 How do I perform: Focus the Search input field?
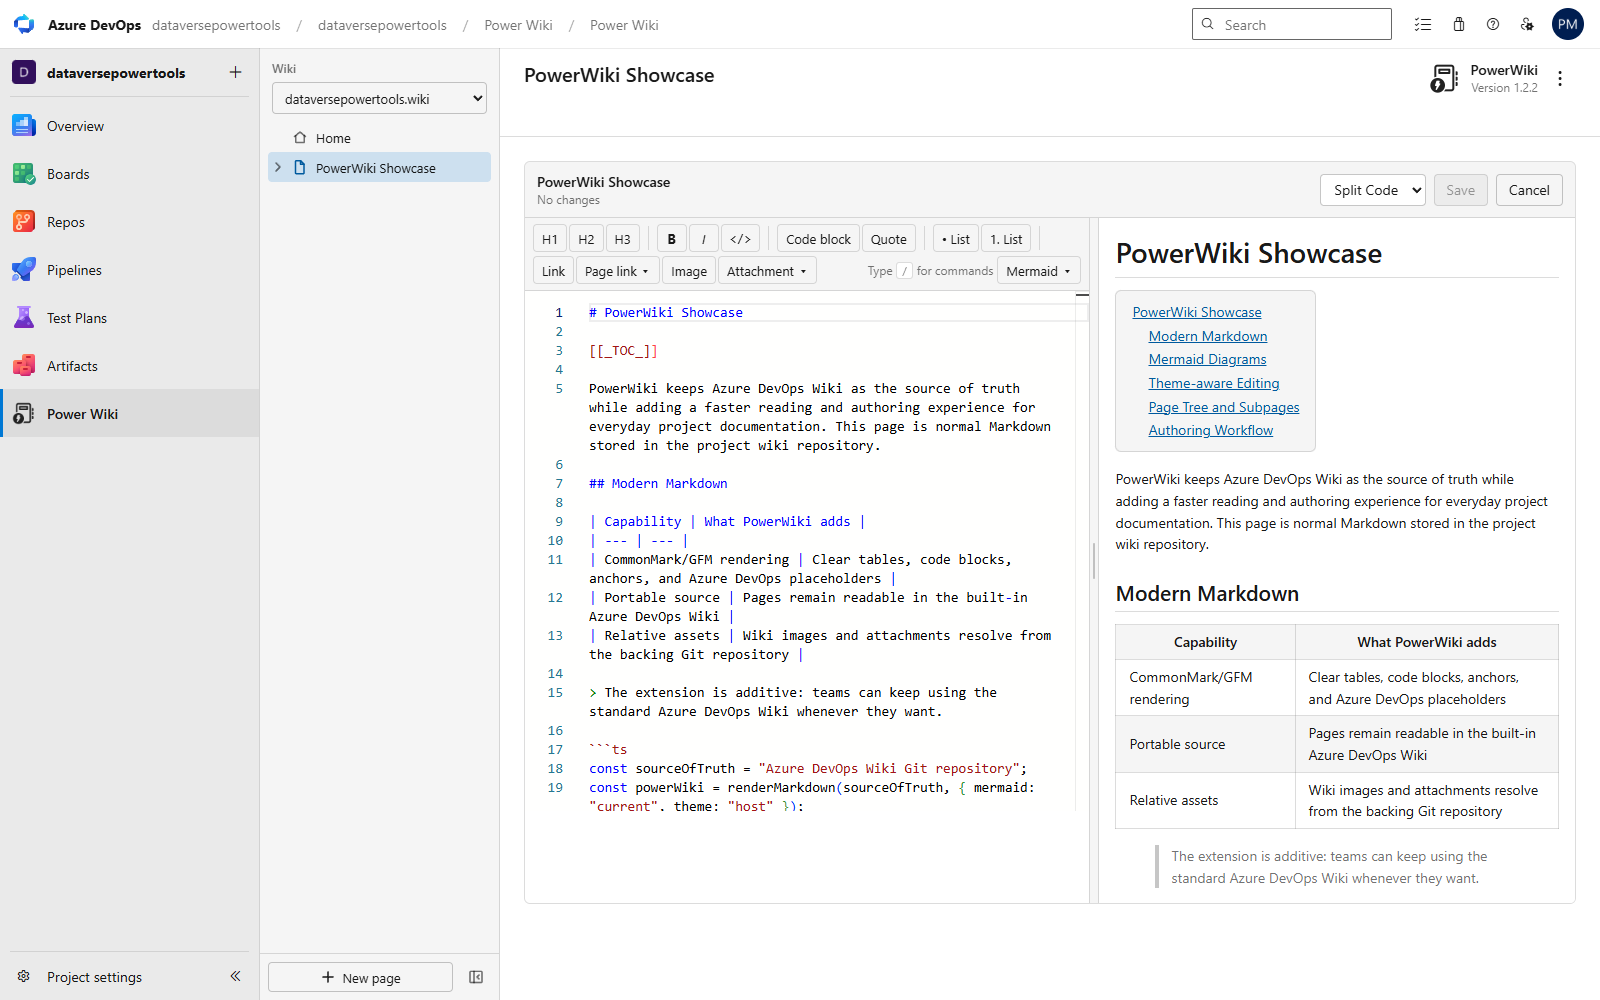pyautogui.click(x=1291, y=24)
